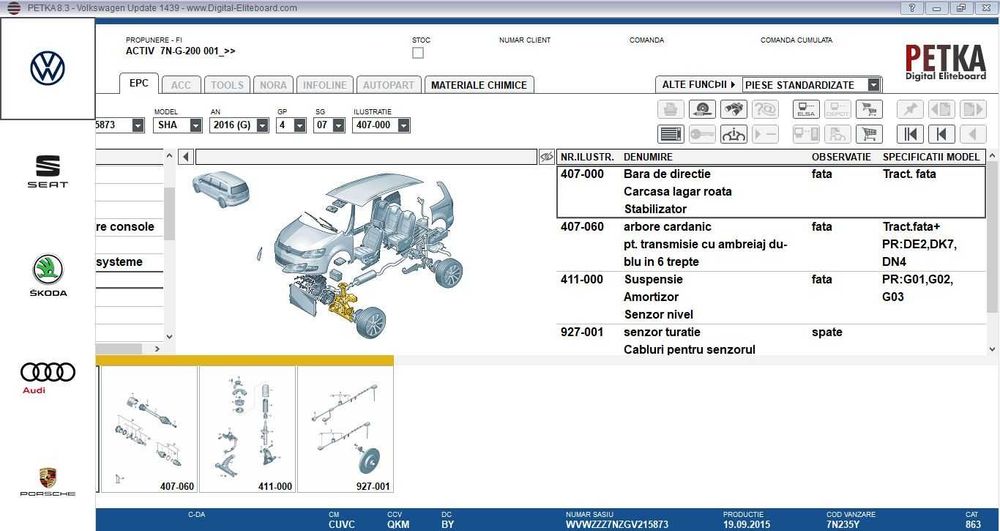This screenshot has height=531, width=1000.
Task: Click the greyed-out previous-page document icon
Action: click(x=941, y=110)
